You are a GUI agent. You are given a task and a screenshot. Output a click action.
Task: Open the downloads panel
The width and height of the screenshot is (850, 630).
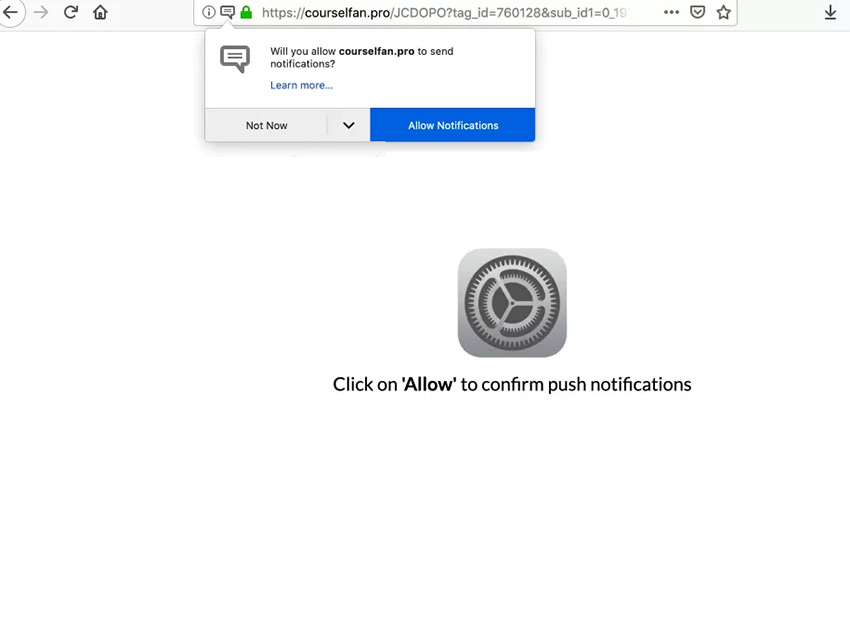pos(830,12)
